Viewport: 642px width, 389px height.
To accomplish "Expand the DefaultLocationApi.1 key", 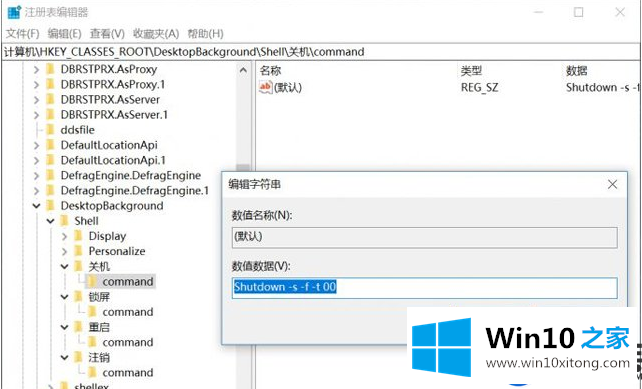I will [x=36, y=161].
